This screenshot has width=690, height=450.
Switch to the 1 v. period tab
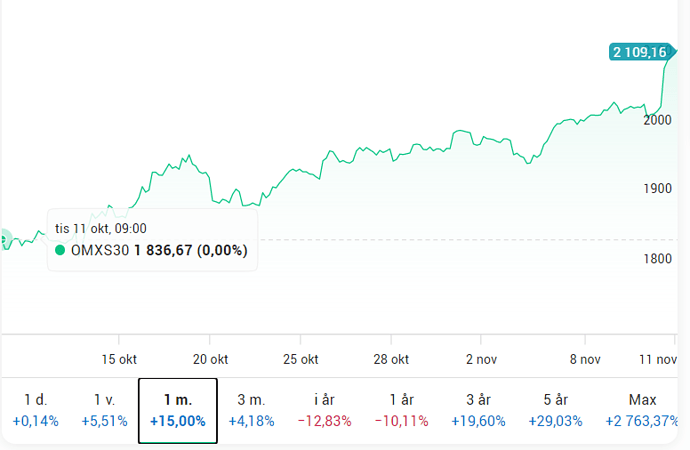(104, 410)
